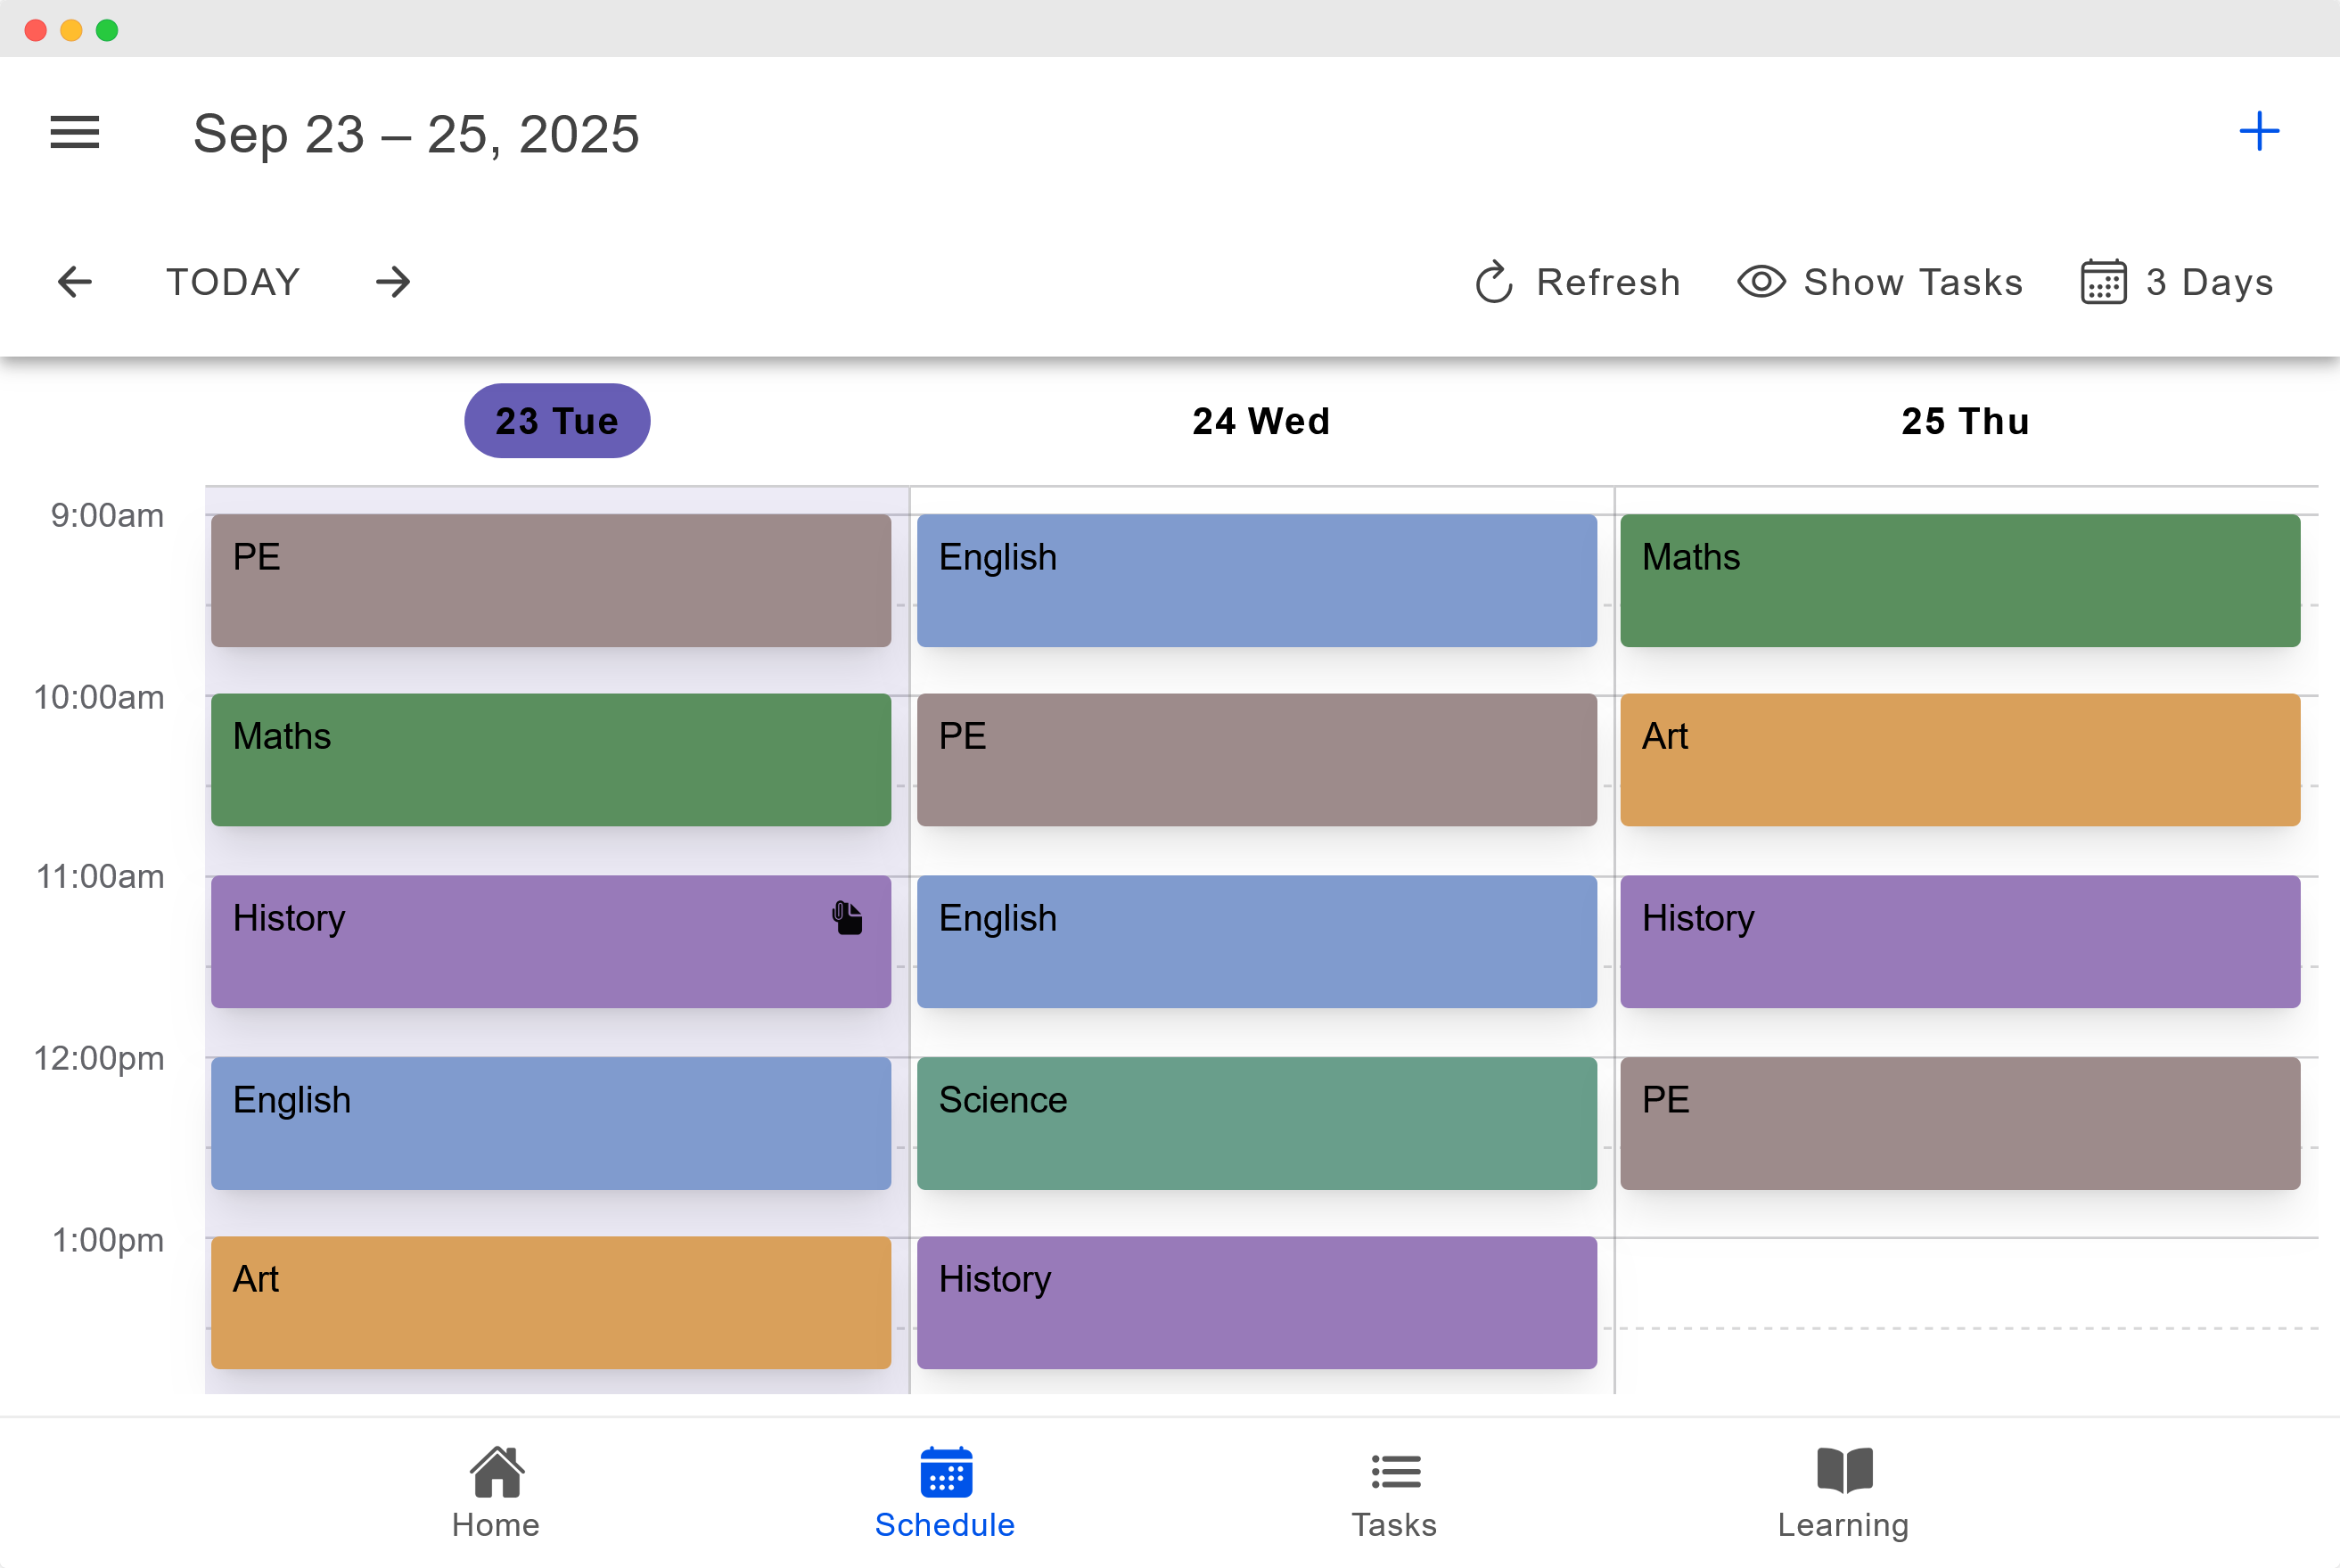
Task: Click the plus icon to add an event
Action: [2260, 130]
